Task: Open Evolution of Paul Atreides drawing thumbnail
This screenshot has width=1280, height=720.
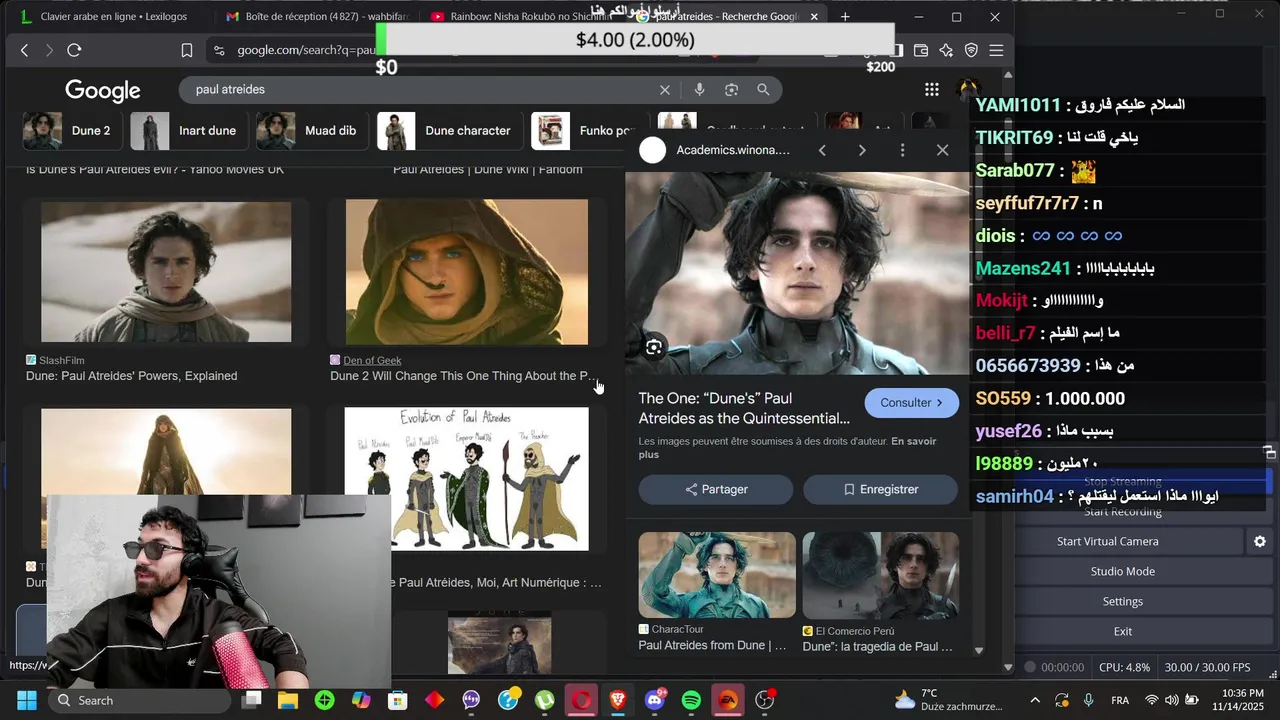Action: point(467,479)
